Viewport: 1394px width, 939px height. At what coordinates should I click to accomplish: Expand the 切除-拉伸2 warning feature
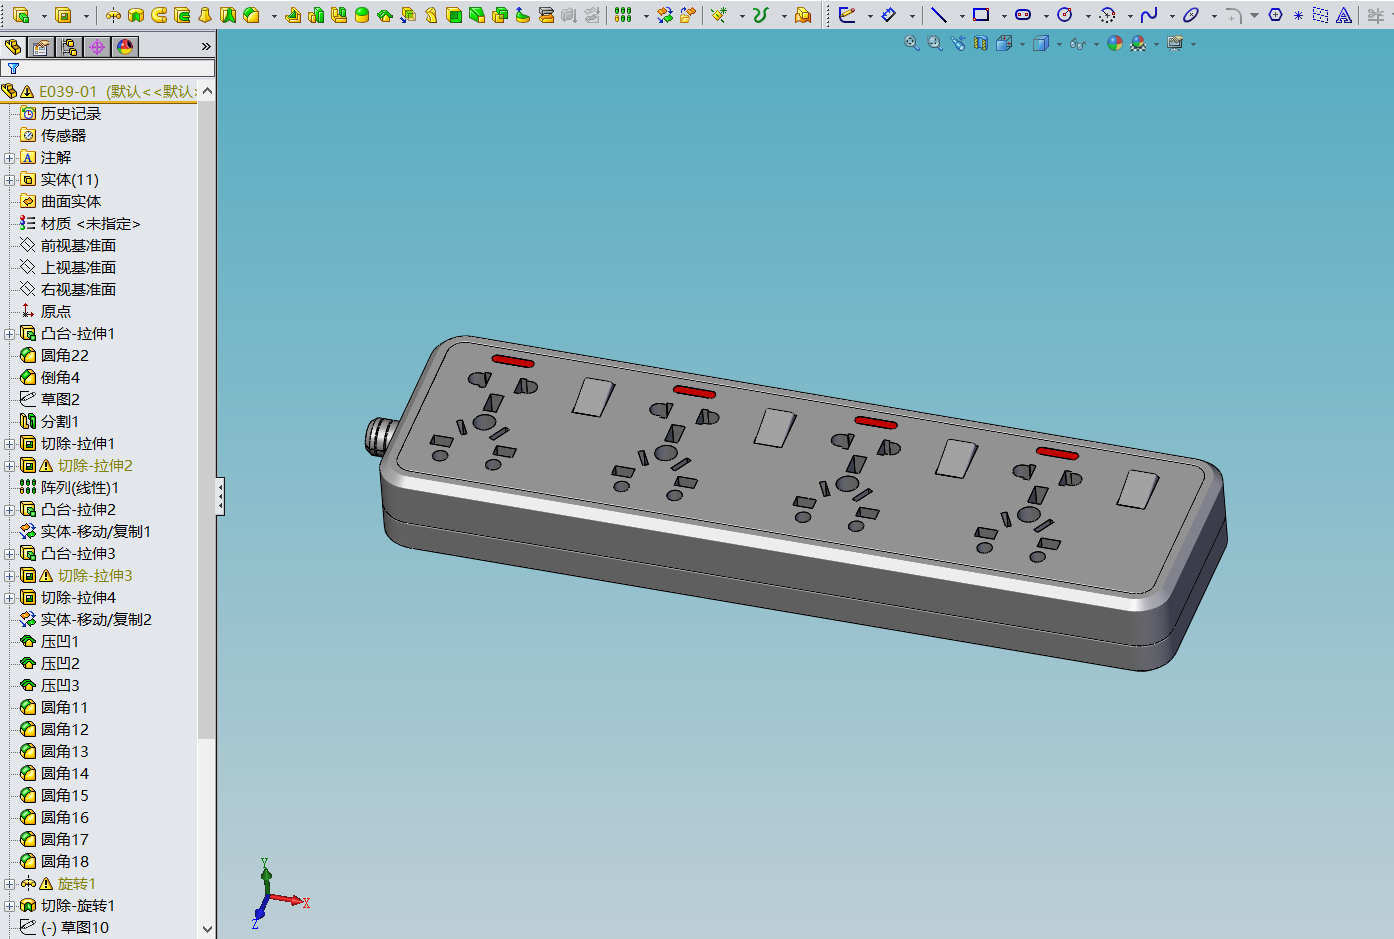click(9, 466)
